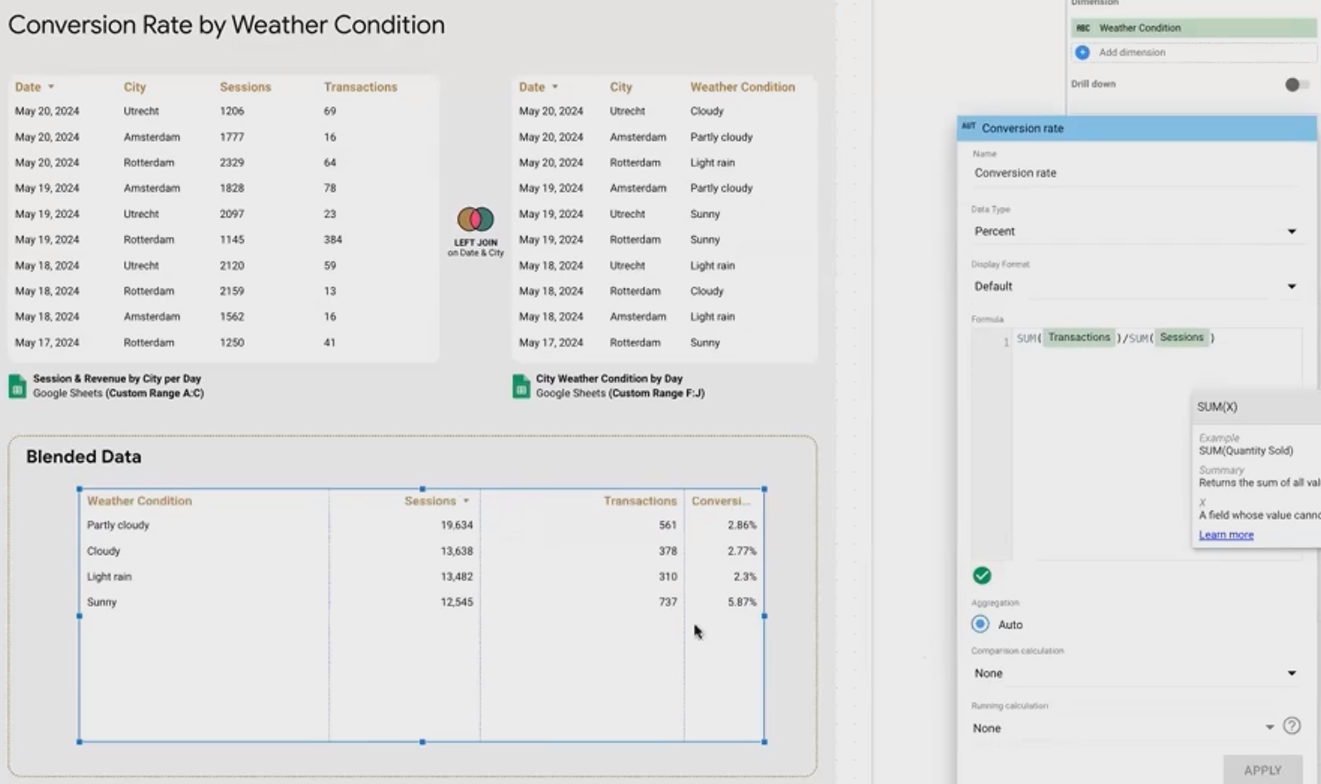Click the Sessions column header in blended table
Viewport: 1321px width, 784px height.
(x=430, y=501)
